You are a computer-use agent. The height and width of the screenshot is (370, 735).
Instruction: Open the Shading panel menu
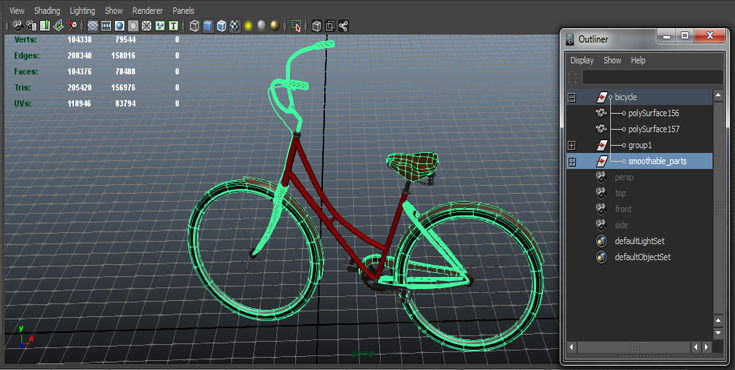click(47, 10)
